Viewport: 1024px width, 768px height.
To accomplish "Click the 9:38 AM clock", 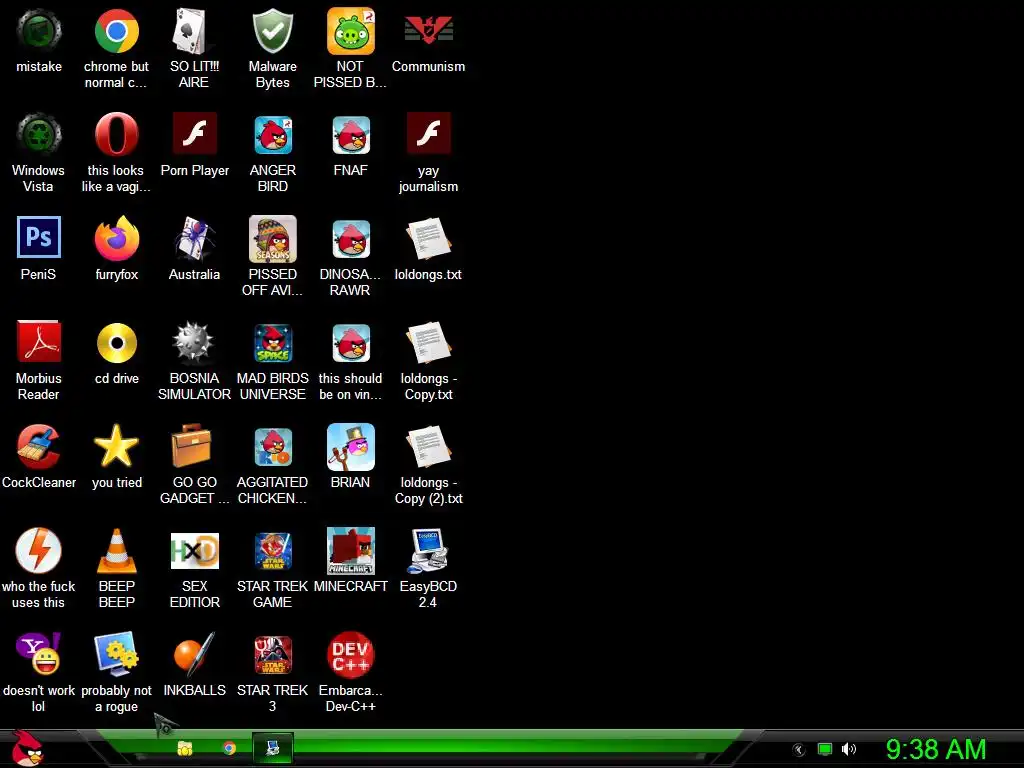I will pos(935,749).
